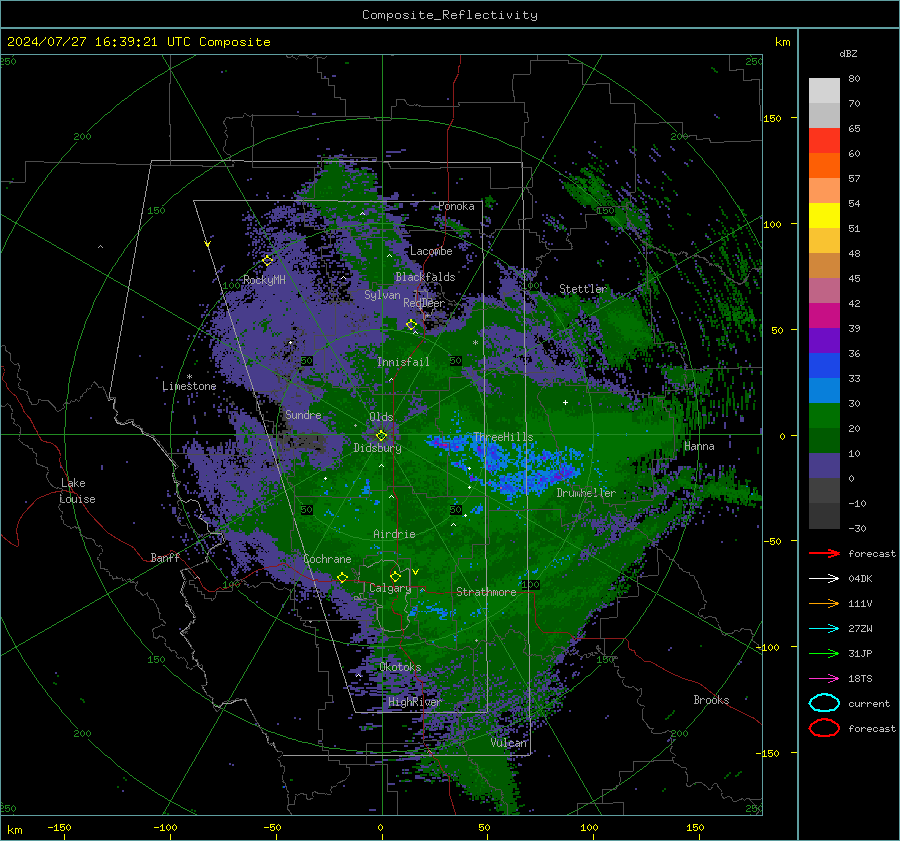The width and height of the screenshot is (900, 841).
Task: Click the Okotoks city label
Action: click(x=400, y=667)
